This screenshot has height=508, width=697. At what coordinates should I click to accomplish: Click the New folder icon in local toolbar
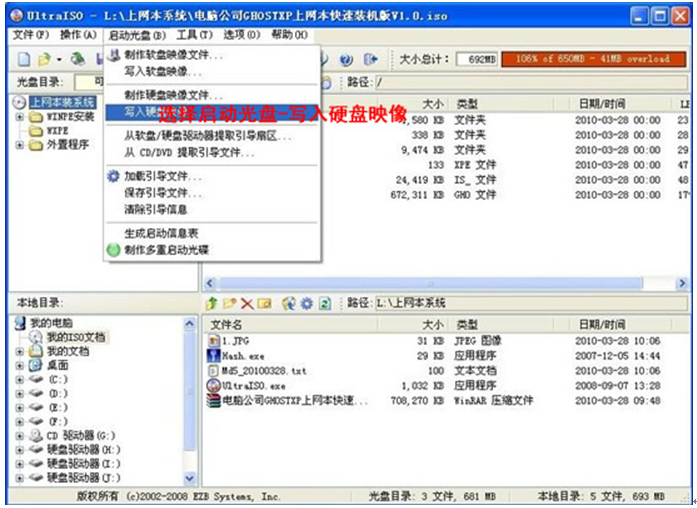[229, 304]
